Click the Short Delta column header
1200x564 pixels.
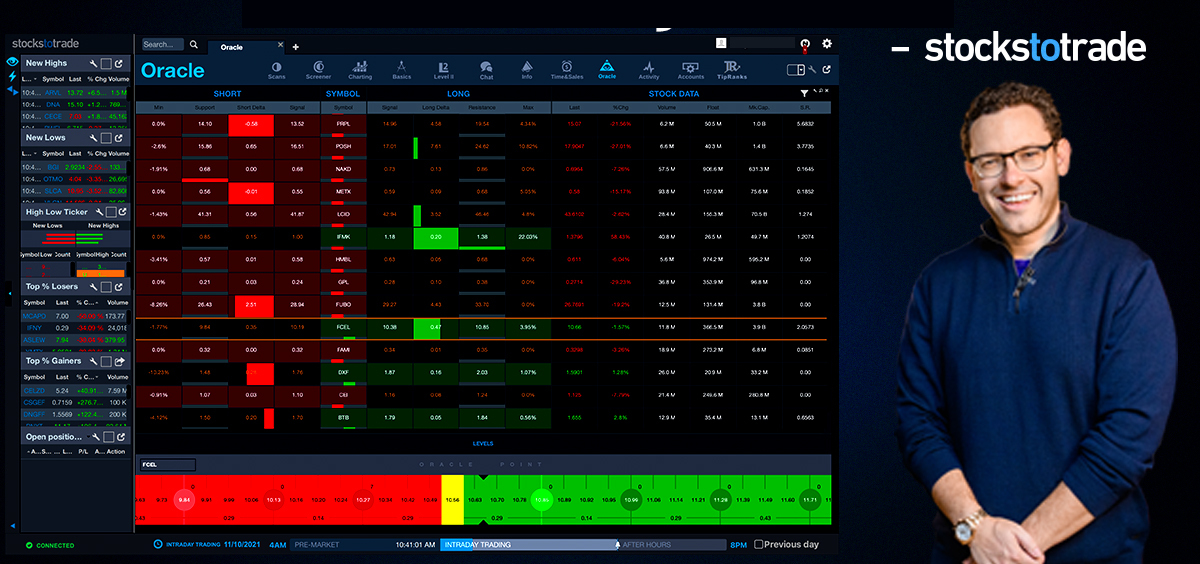click(x=251, y=107)
